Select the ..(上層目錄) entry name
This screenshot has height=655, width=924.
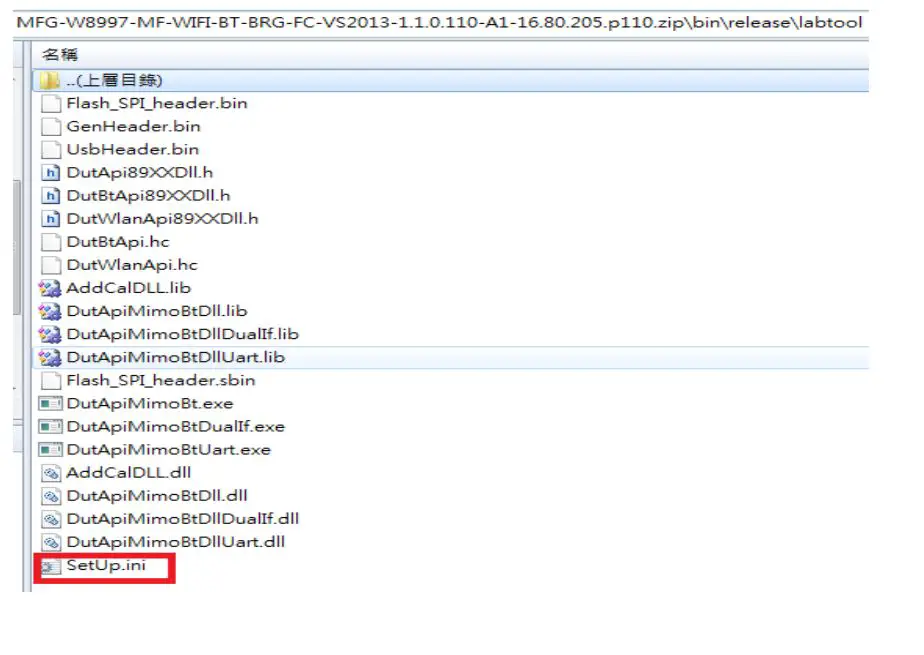coord(114,80)
